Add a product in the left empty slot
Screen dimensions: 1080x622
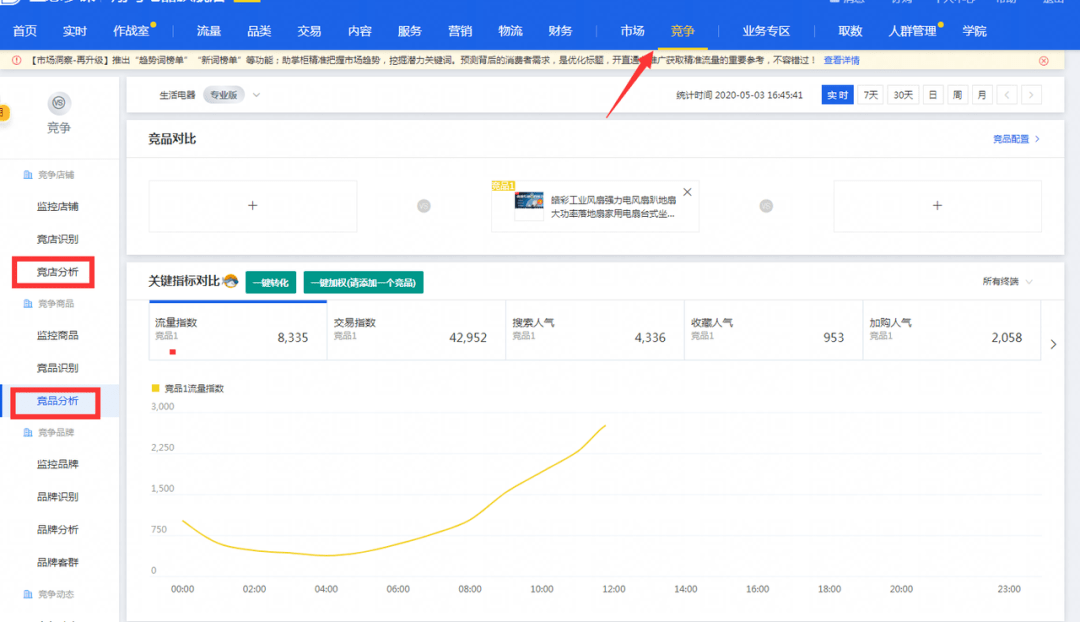[252, 206]
